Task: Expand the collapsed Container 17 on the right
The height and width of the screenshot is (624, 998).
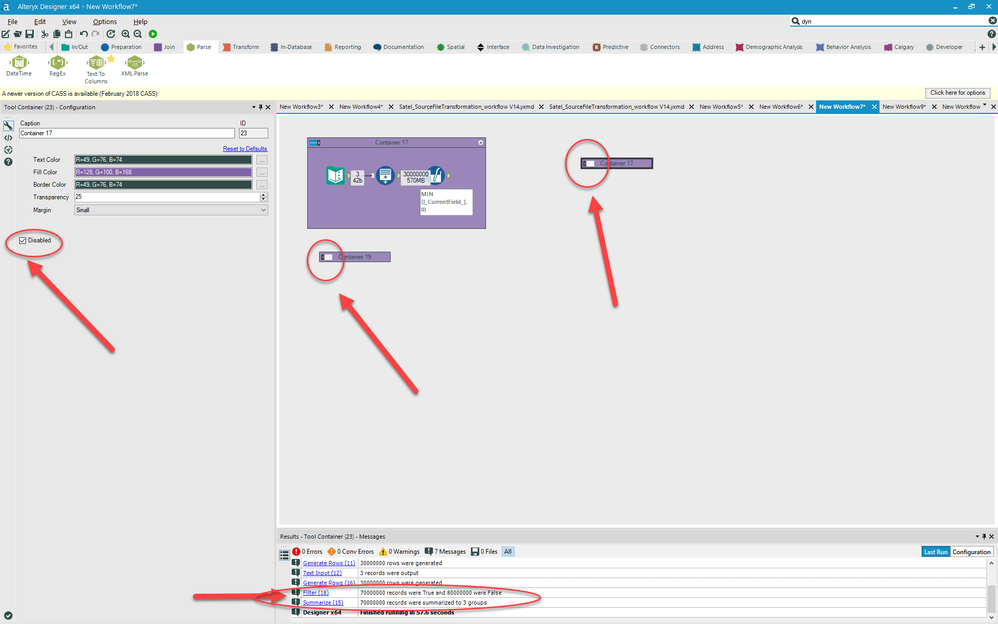Action: pyautogui.click(x=588, y=164)
